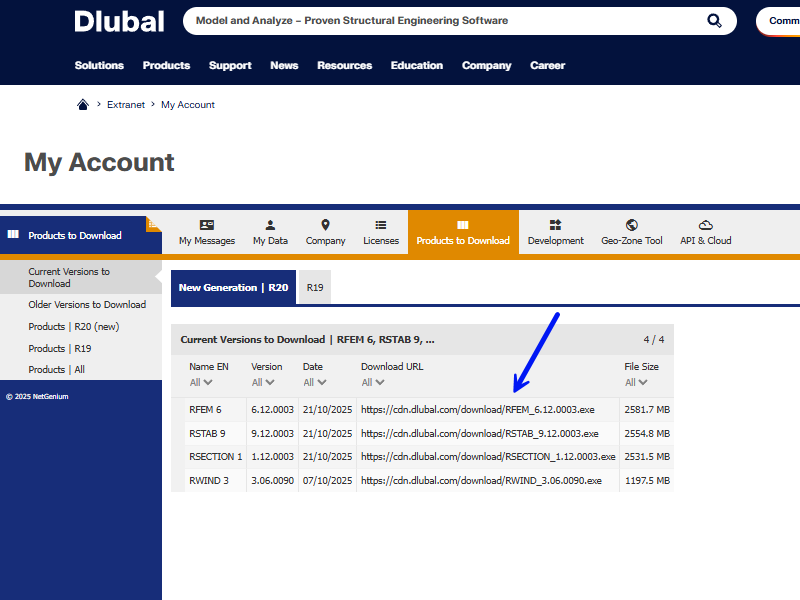Expand the File Size filter dropdown
This screenshot has height=600, width=800.
636,382
